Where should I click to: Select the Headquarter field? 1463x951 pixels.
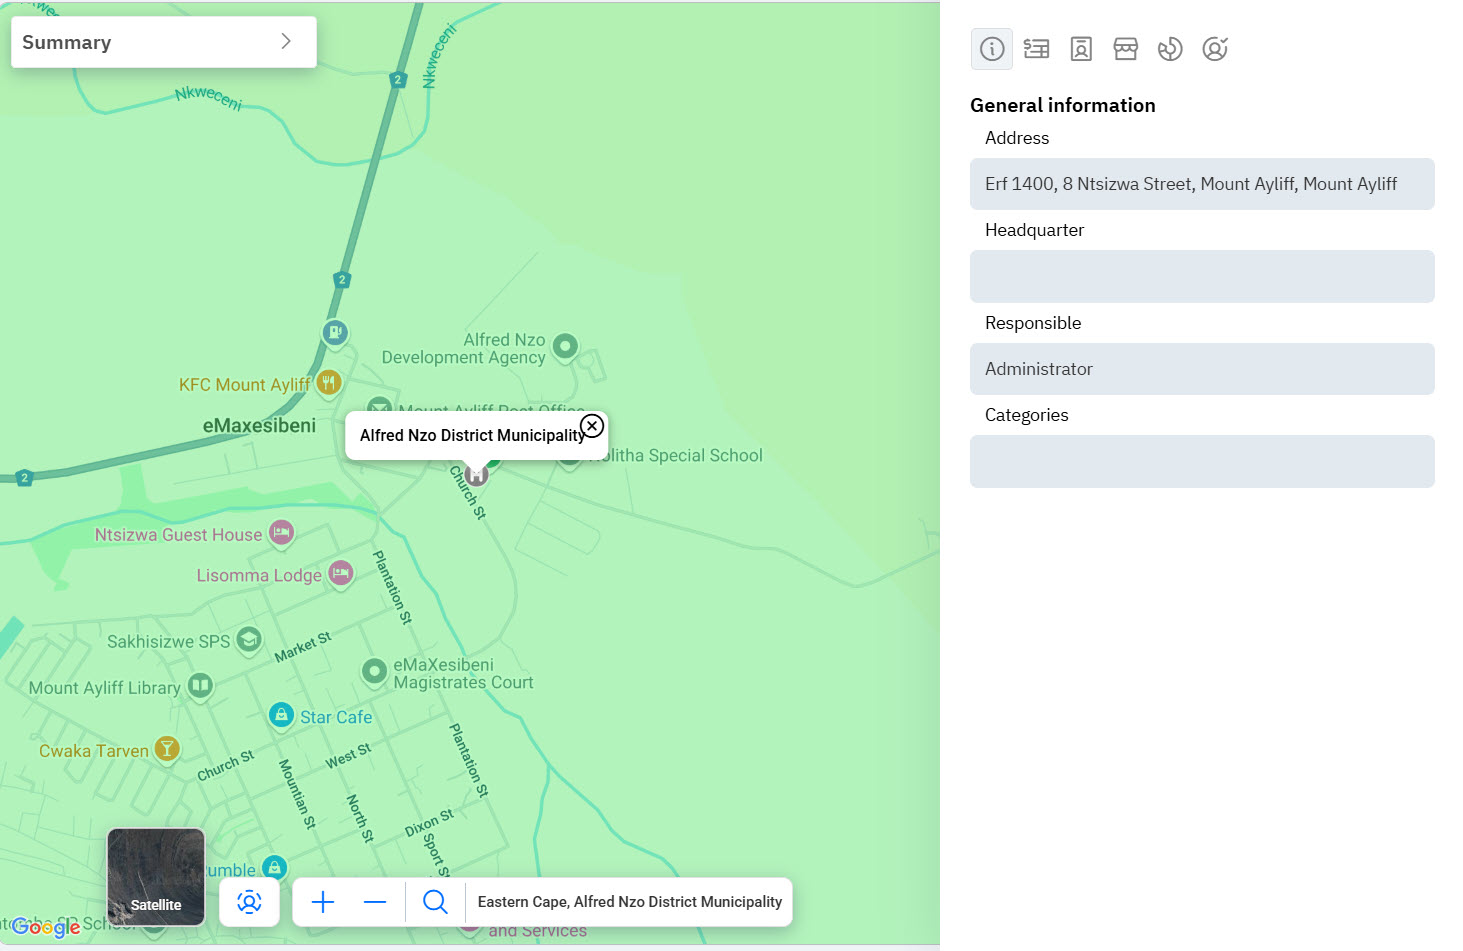[1201, 277]
